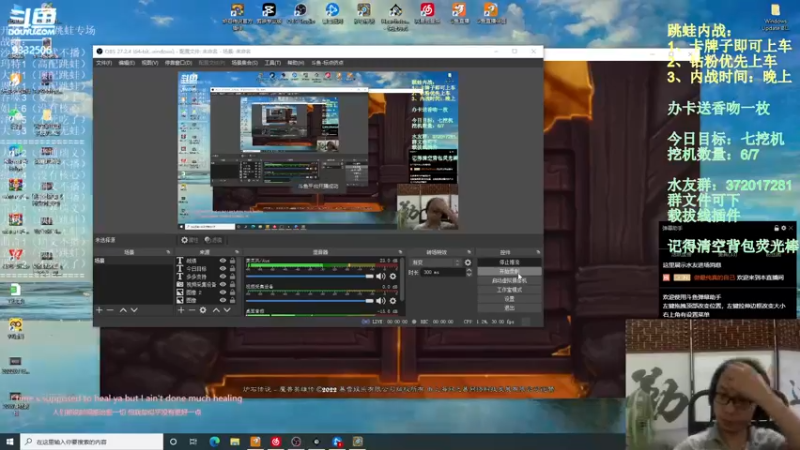
Task: Open File Explorer from the taskbar
Action: [235, 441]
